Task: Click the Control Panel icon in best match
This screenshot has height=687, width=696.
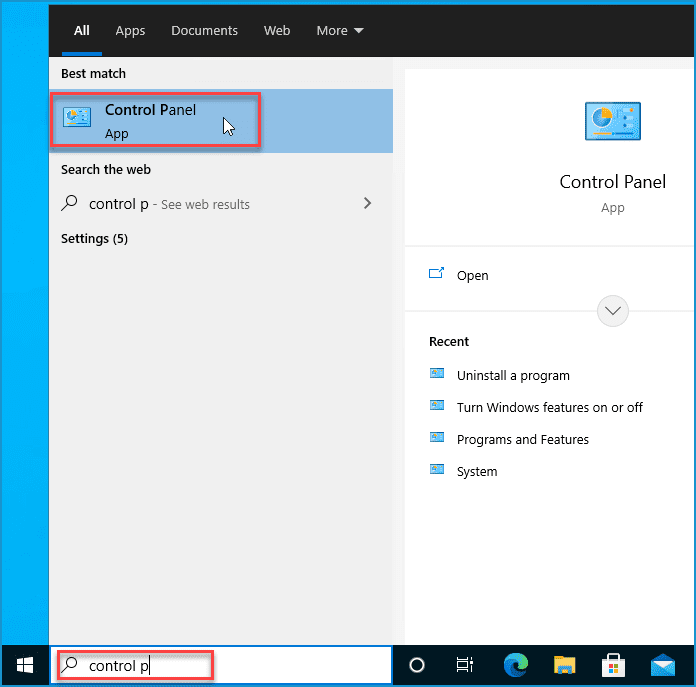Action: [x=77, y=117]
